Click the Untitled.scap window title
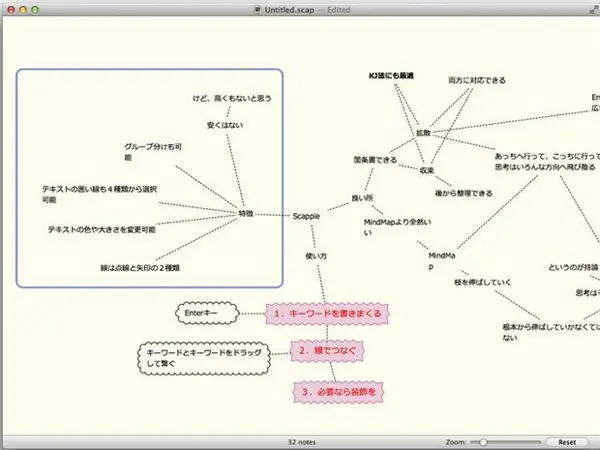 pos(289,10)
